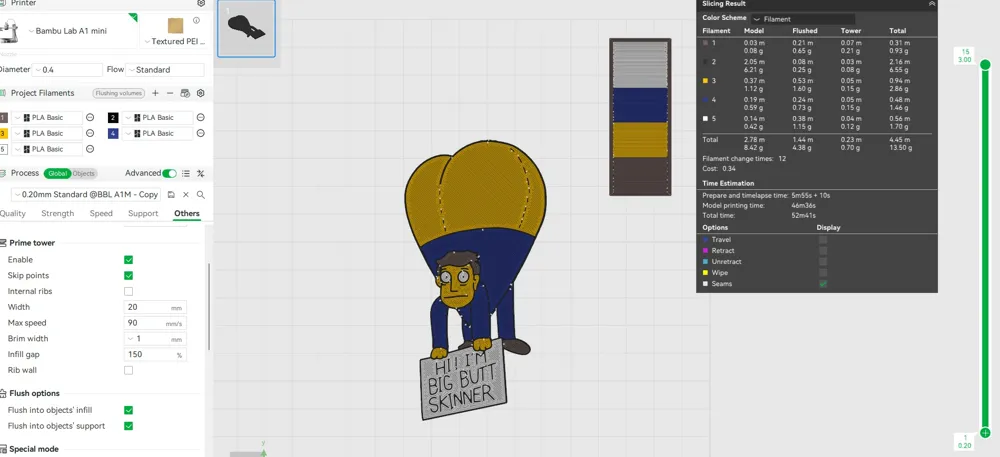Show Travel moves in display
The image size is (1000, 457).
823,240
